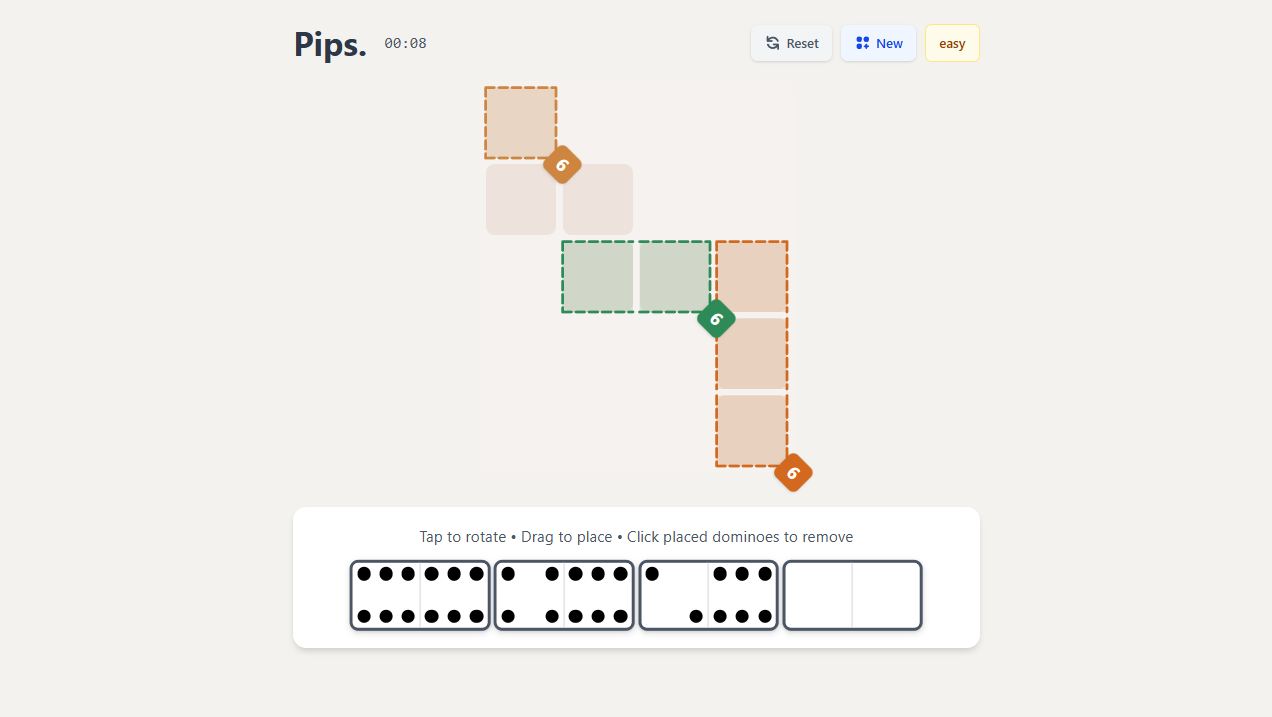Select the middle cell of the orange column
The width and height of the screenshot is (1272, 717).
point(752,353)
